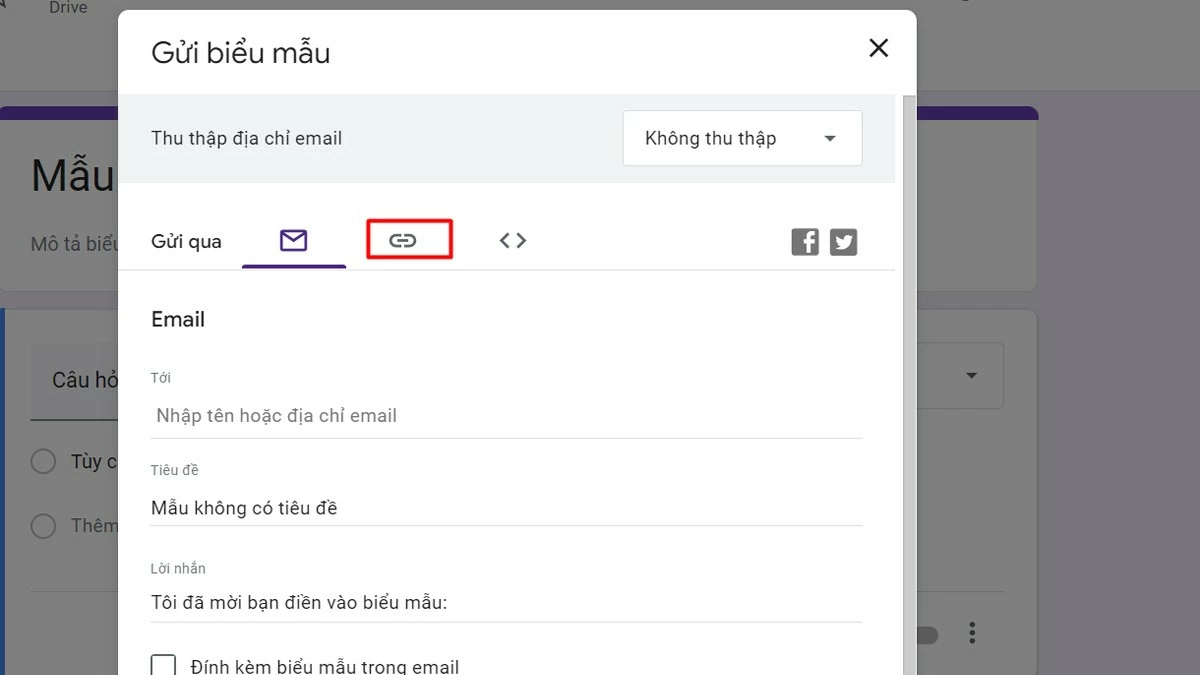This screenshot has width=1200, height=675.
Task: Select the Thêm option radio button
Action: [x=43, y=525]
